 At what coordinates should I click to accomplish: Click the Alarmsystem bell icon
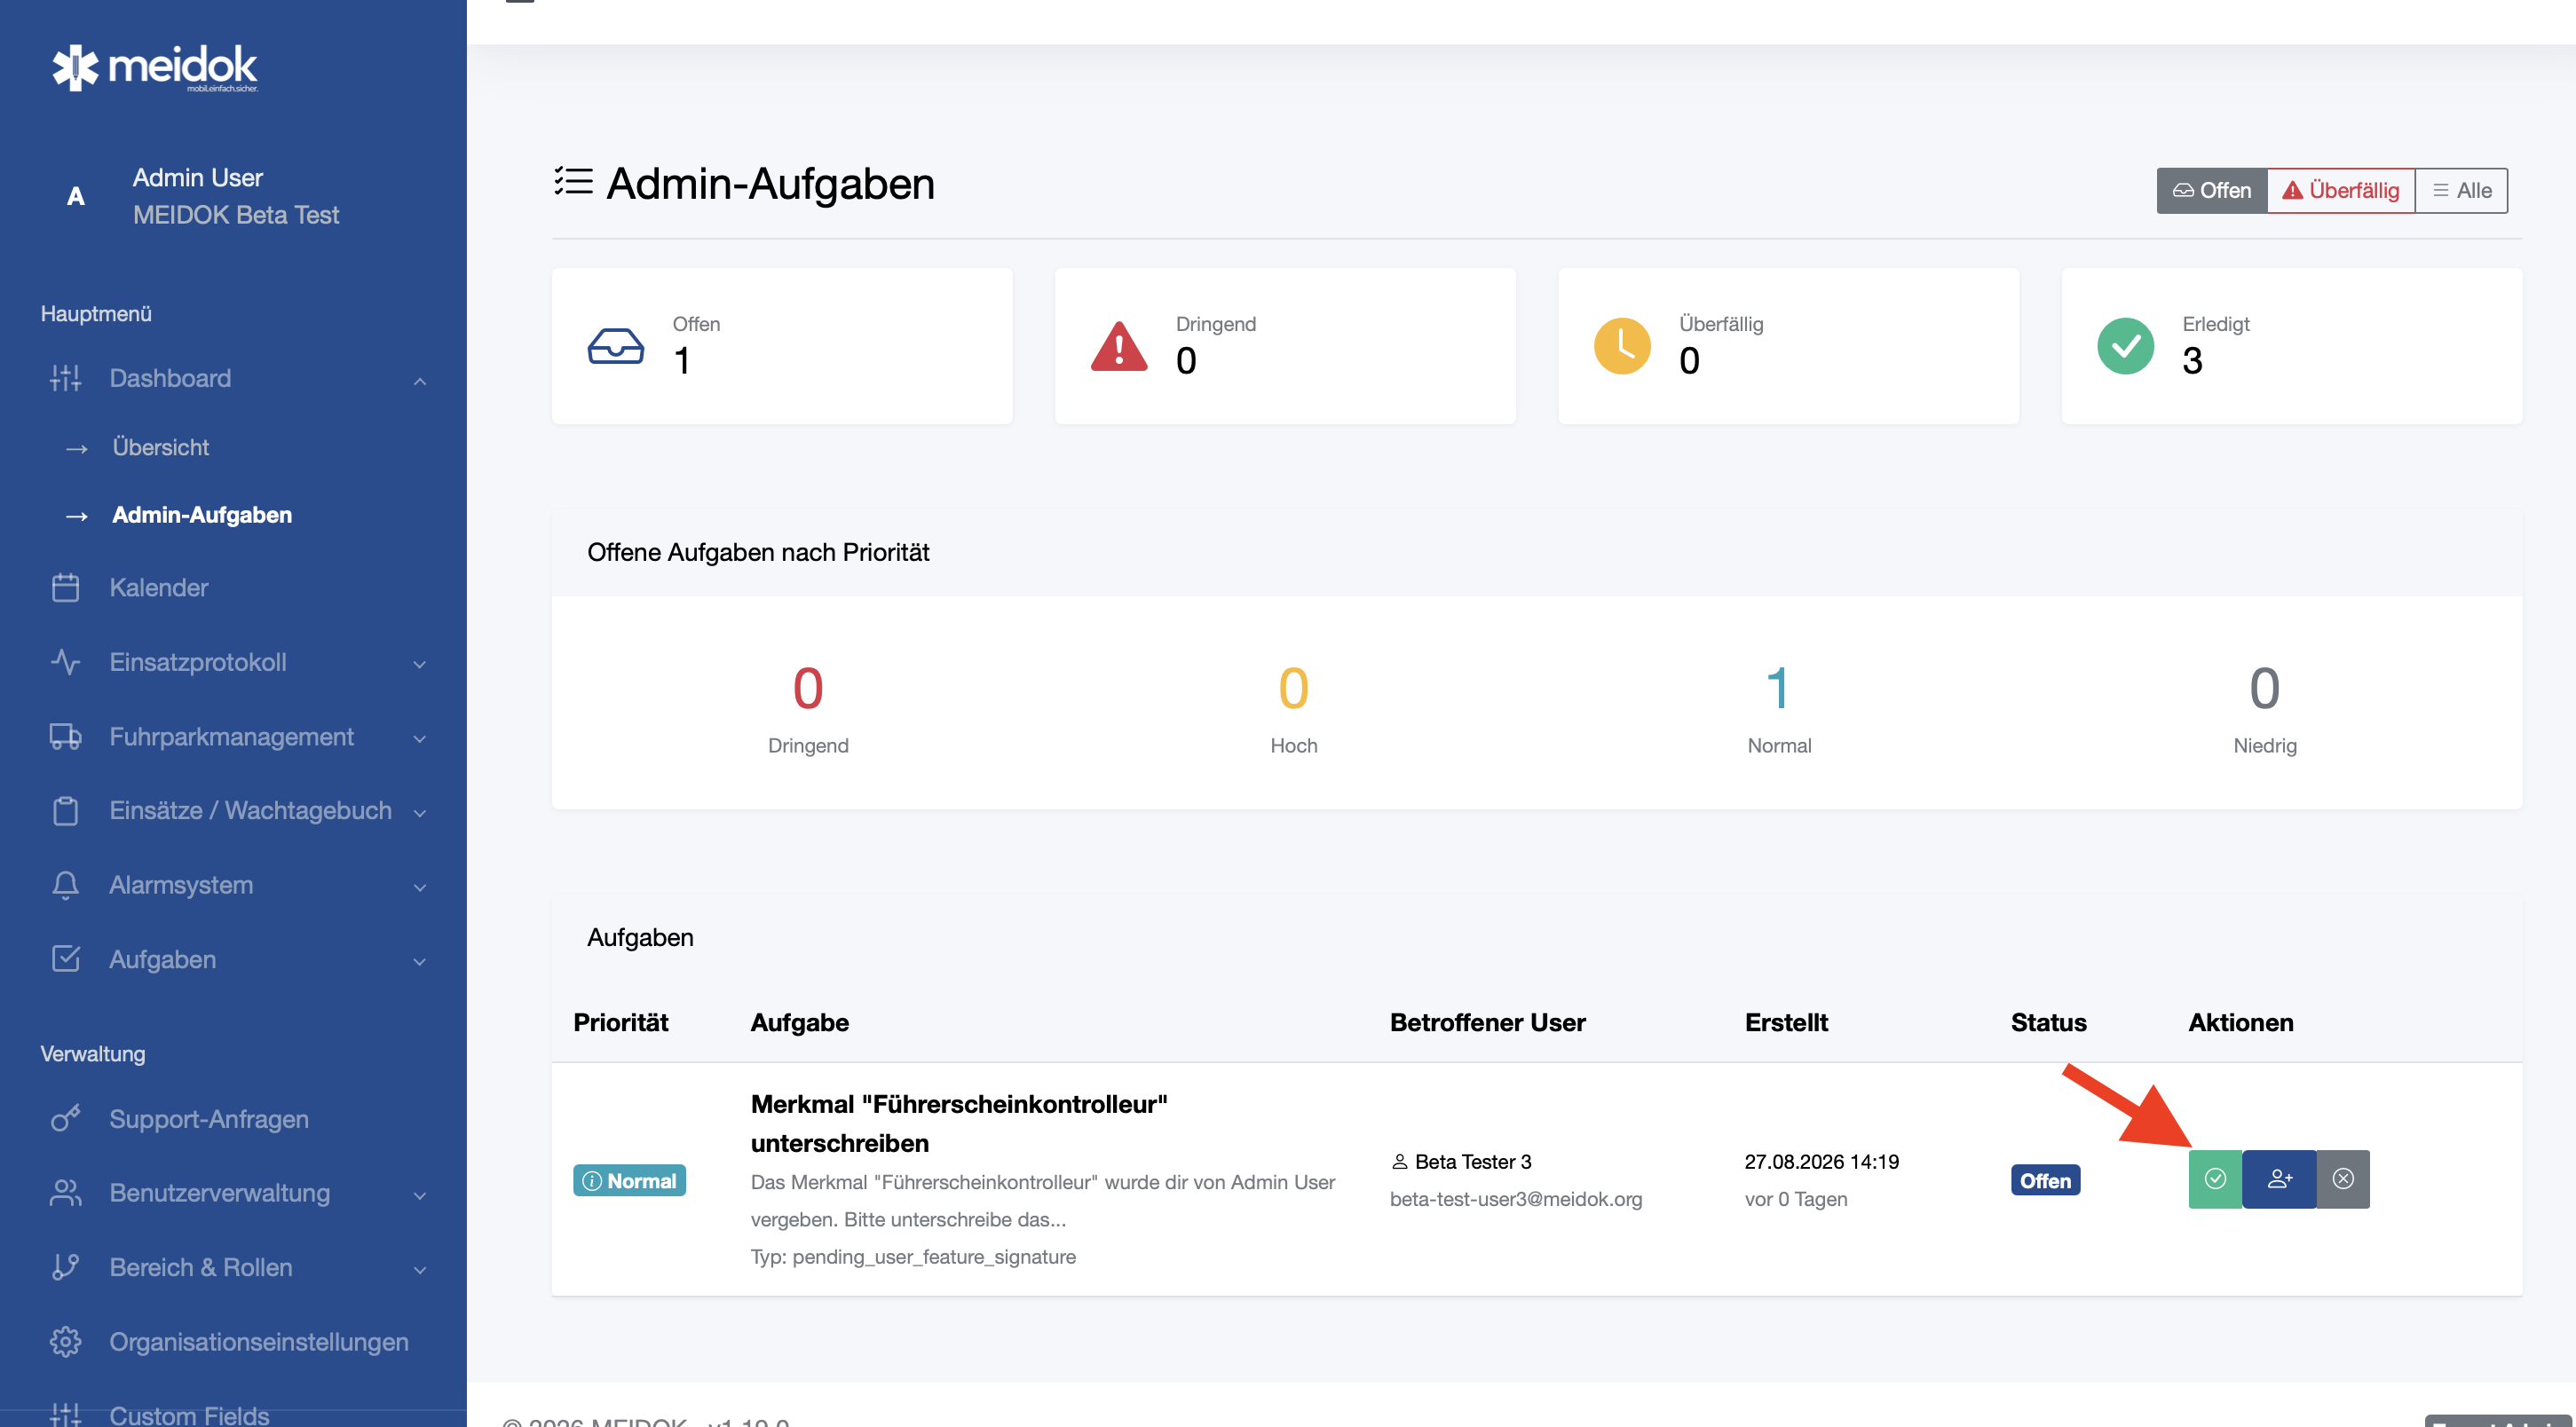[65, 885]
